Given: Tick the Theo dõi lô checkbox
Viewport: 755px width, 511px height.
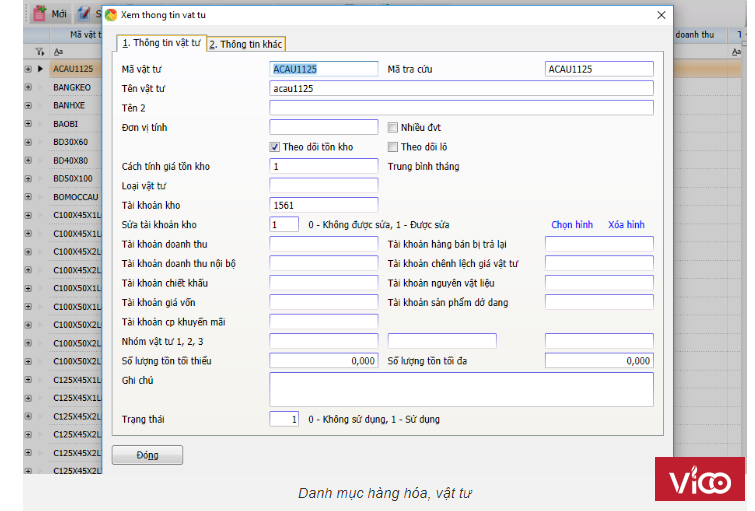Looking at the screenshot, I should (x=393, y=147).
